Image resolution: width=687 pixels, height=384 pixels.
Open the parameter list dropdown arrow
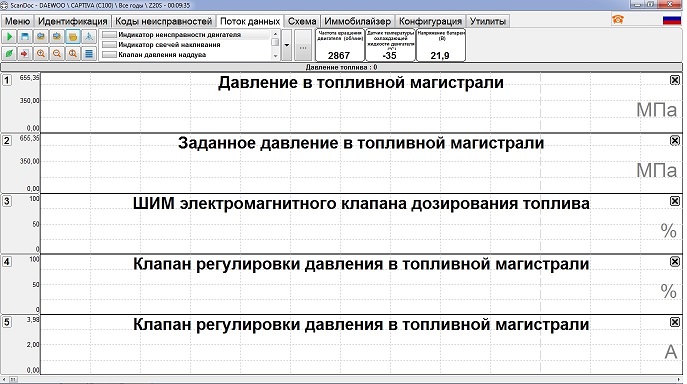pos(287,45)
